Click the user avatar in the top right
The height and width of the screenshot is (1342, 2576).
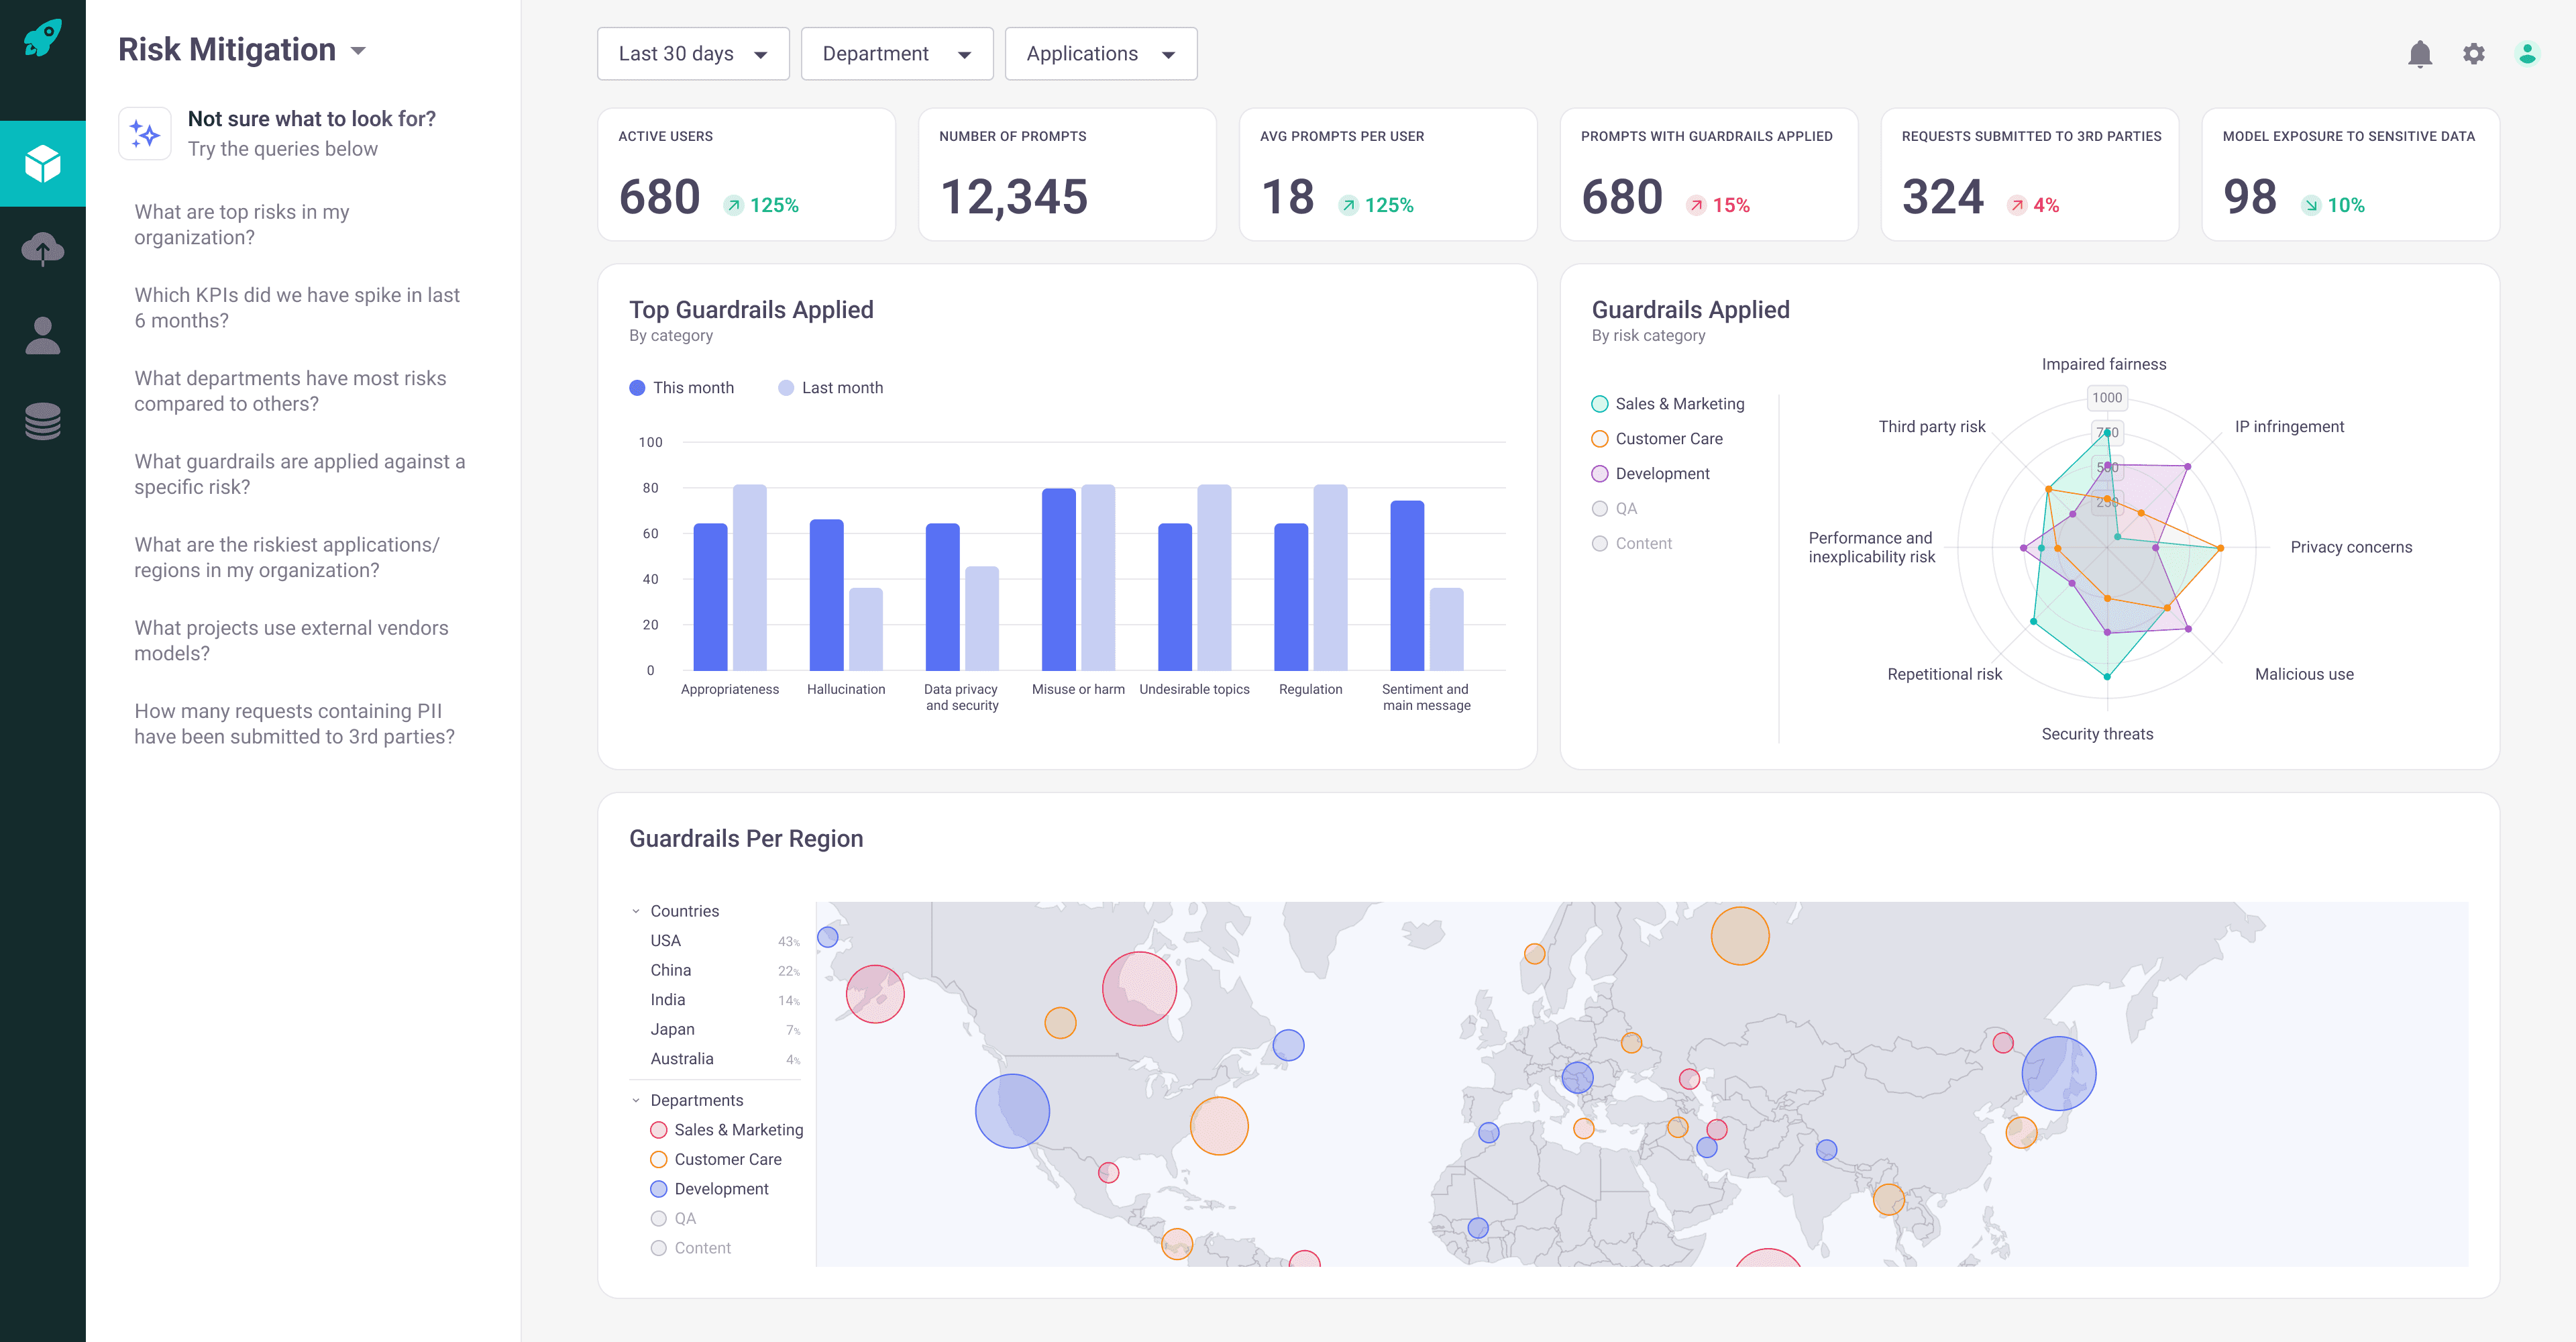[2529, 54]
